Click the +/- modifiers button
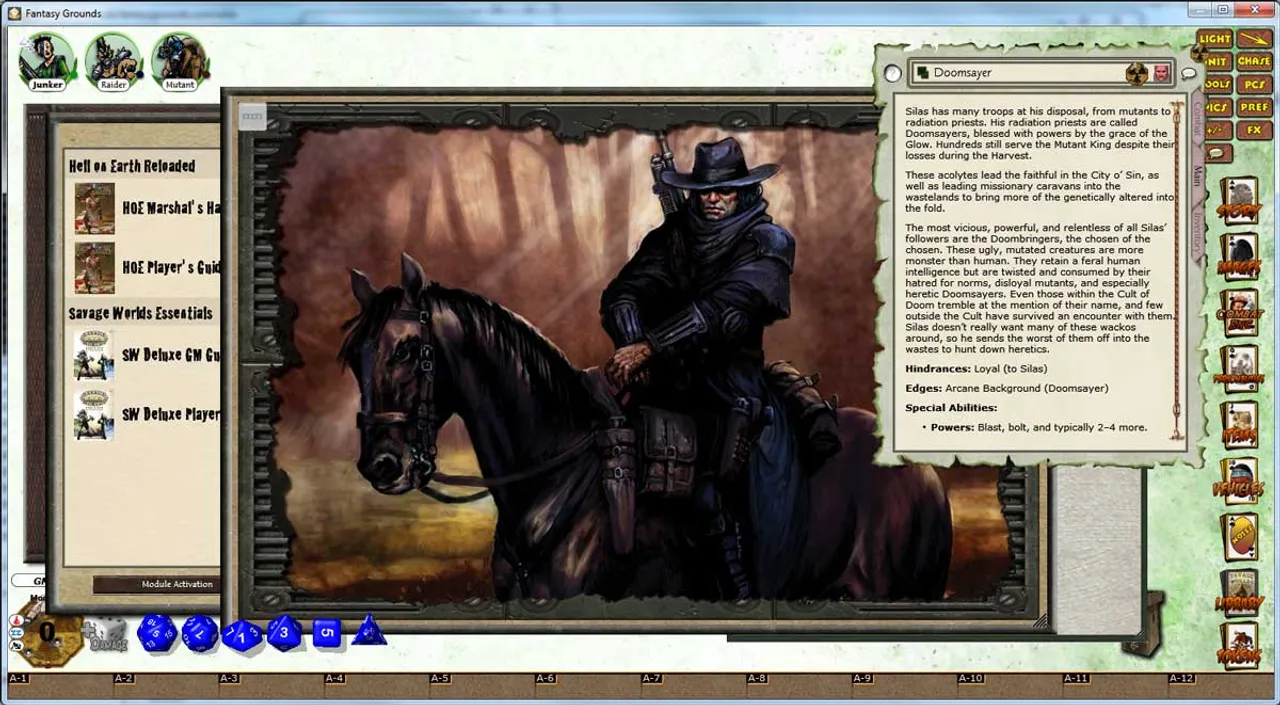 [x=1217, y=130]
